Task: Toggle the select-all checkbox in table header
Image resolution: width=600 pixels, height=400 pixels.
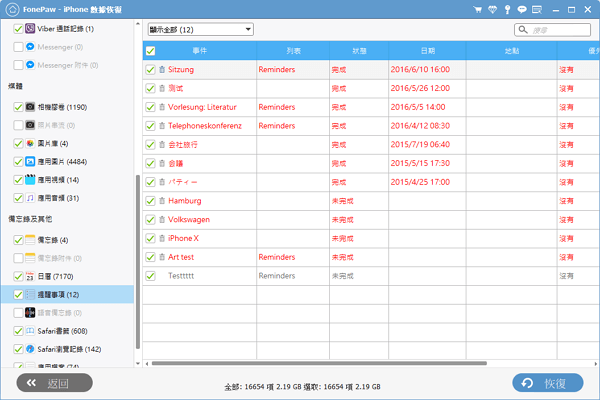Action: pos(150,51)
